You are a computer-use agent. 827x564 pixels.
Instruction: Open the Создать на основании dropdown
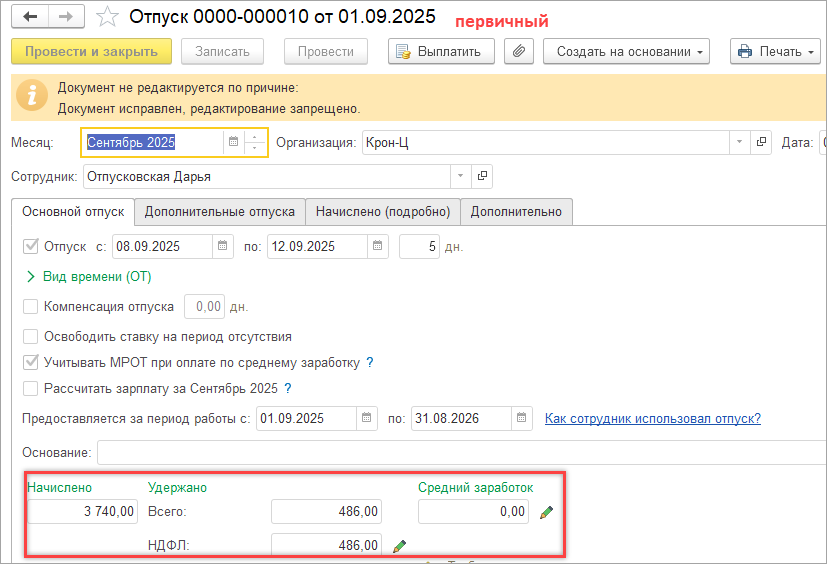coord(626,51)
